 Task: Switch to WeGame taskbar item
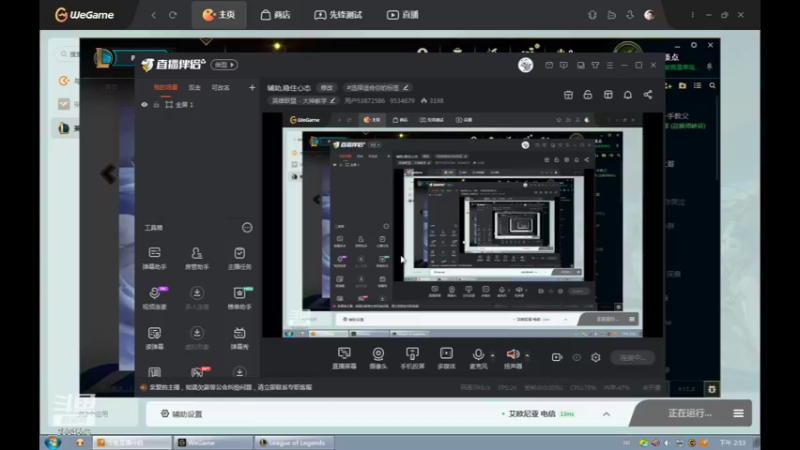click(x=213, y=442)
